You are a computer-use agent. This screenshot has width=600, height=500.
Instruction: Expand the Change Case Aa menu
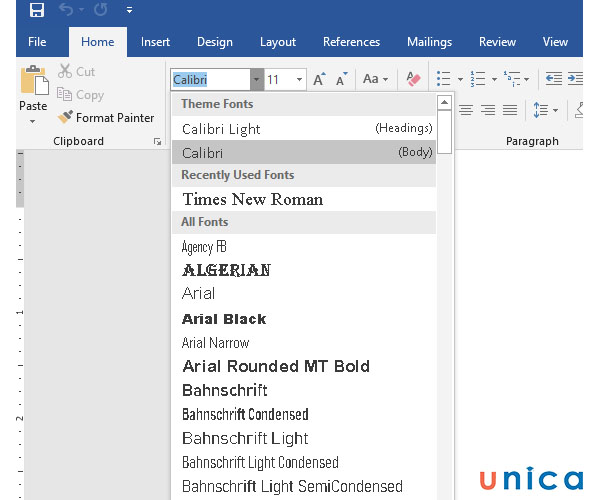376,80
